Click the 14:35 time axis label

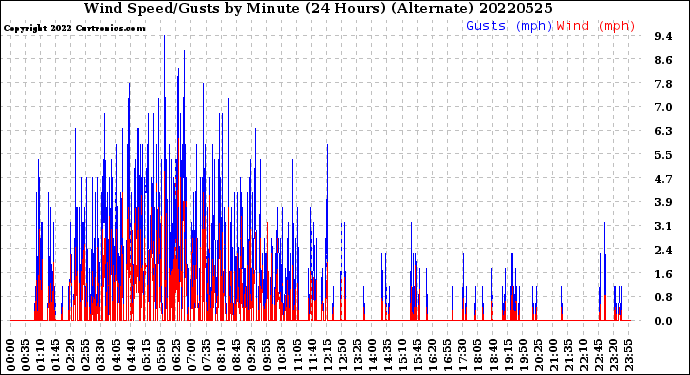pos(387,355)
